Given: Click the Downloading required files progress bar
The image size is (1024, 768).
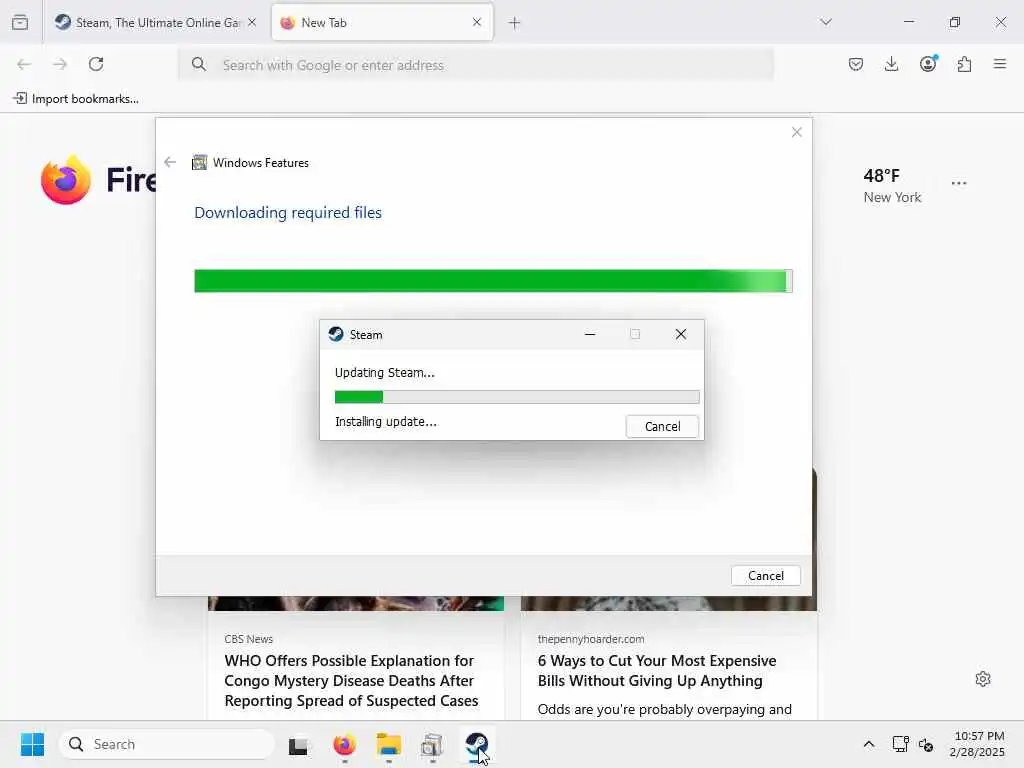Looking at the screenshot, I should (x=493, y=281).
